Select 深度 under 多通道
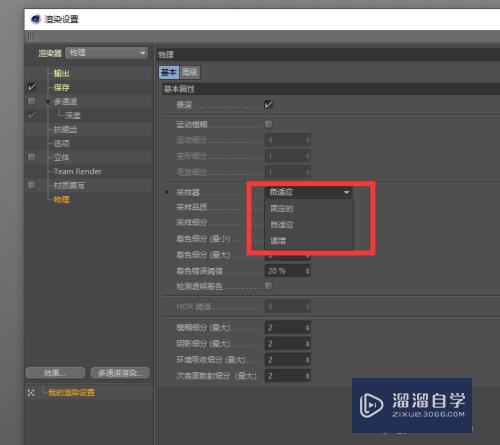Viewport: 500px width, 445px height. coord(73,116)
